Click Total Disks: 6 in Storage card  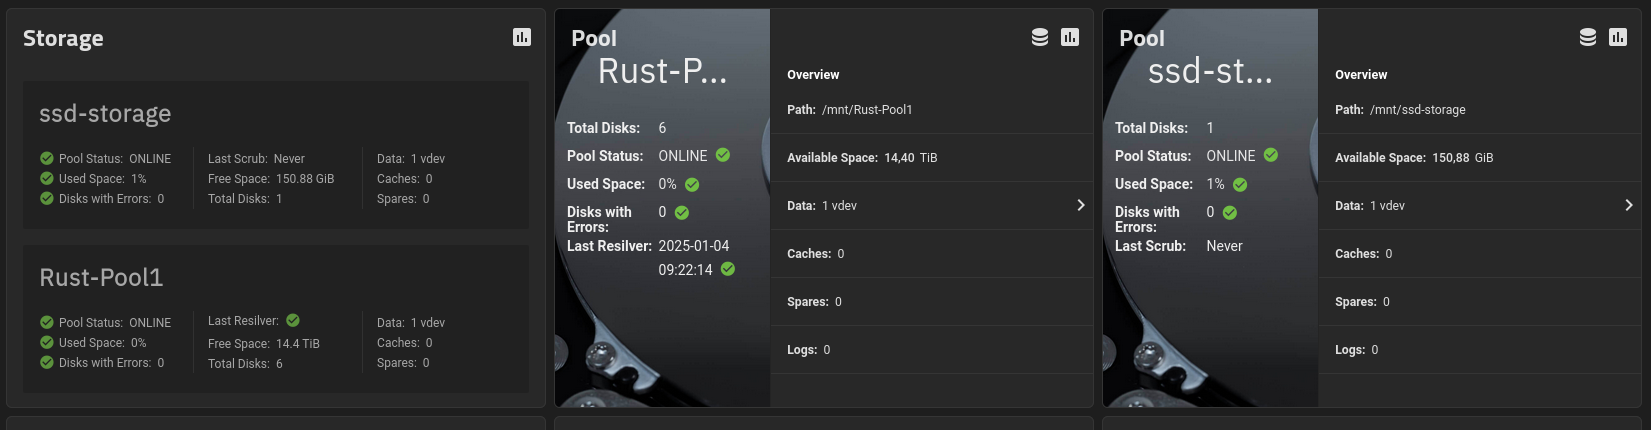click(245, 364)
